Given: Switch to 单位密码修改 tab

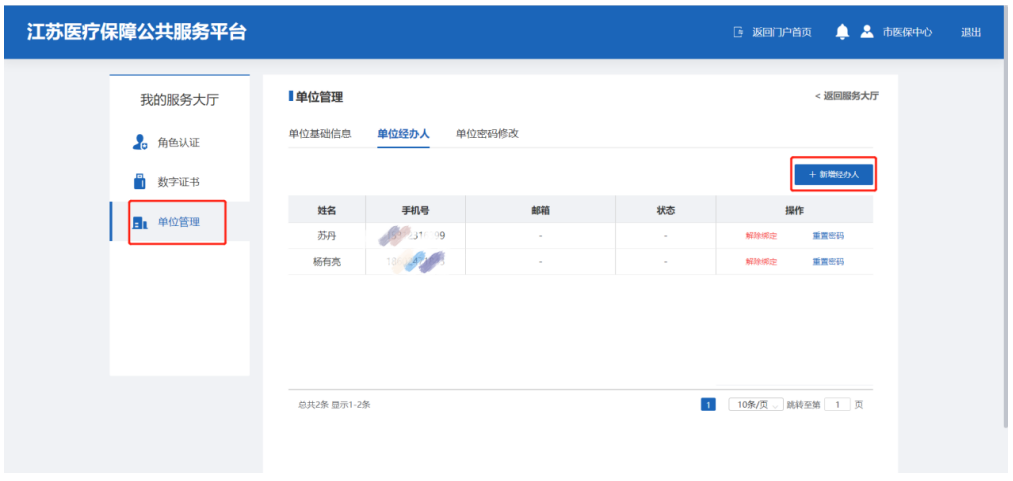Looking at the screenshot, I should (x=487, y=134).
